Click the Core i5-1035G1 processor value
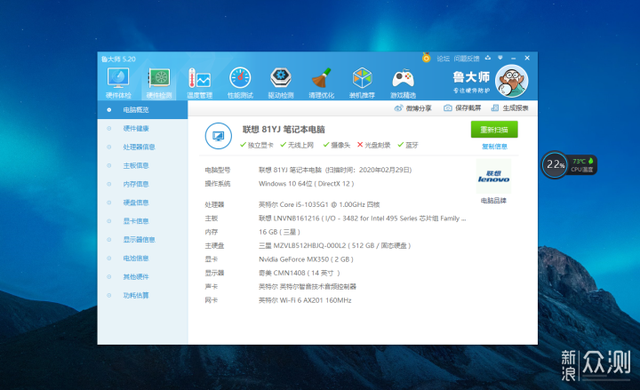Image resolution: width=640 pixels, height=390 pixels. (x=319, y=204)
